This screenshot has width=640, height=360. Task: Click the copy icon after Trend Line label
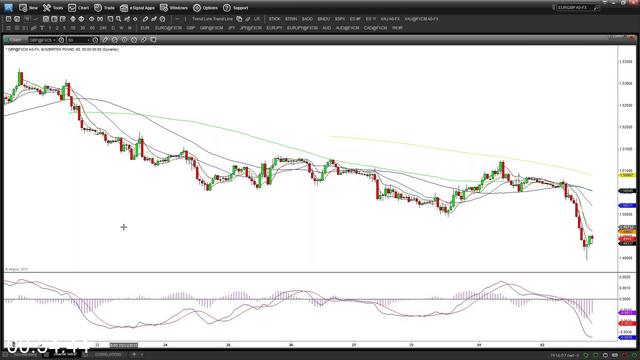239,19
